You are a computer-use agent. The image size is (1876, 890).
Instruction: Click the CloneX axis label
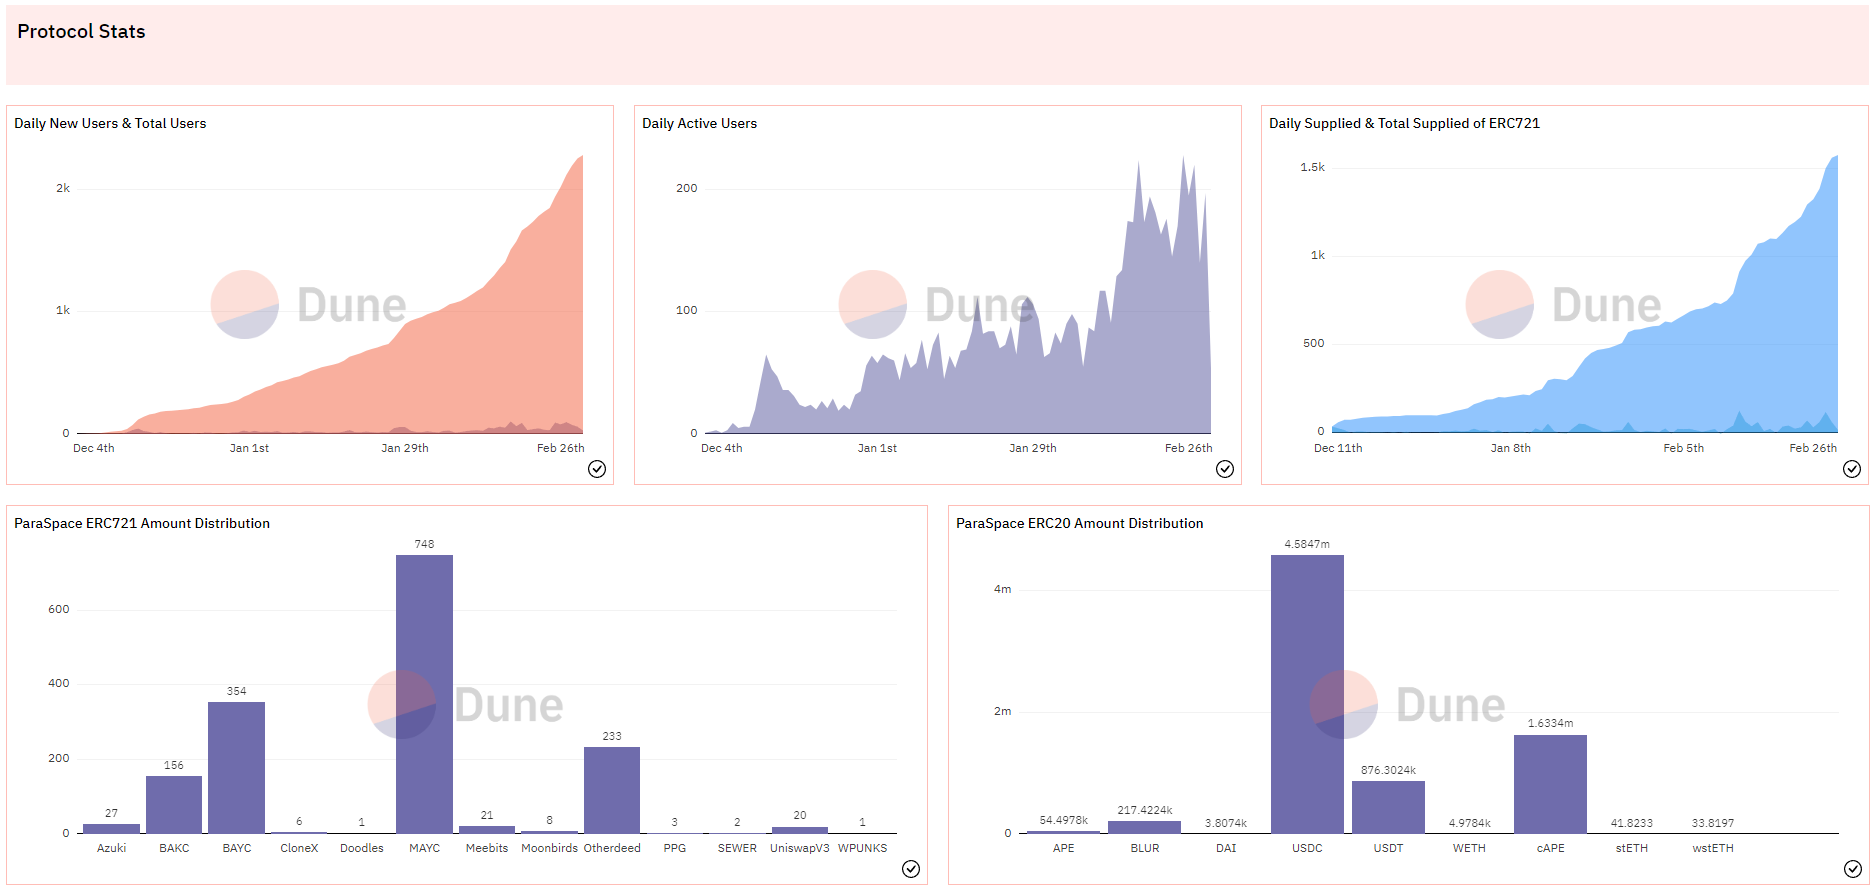pos(299,848)
